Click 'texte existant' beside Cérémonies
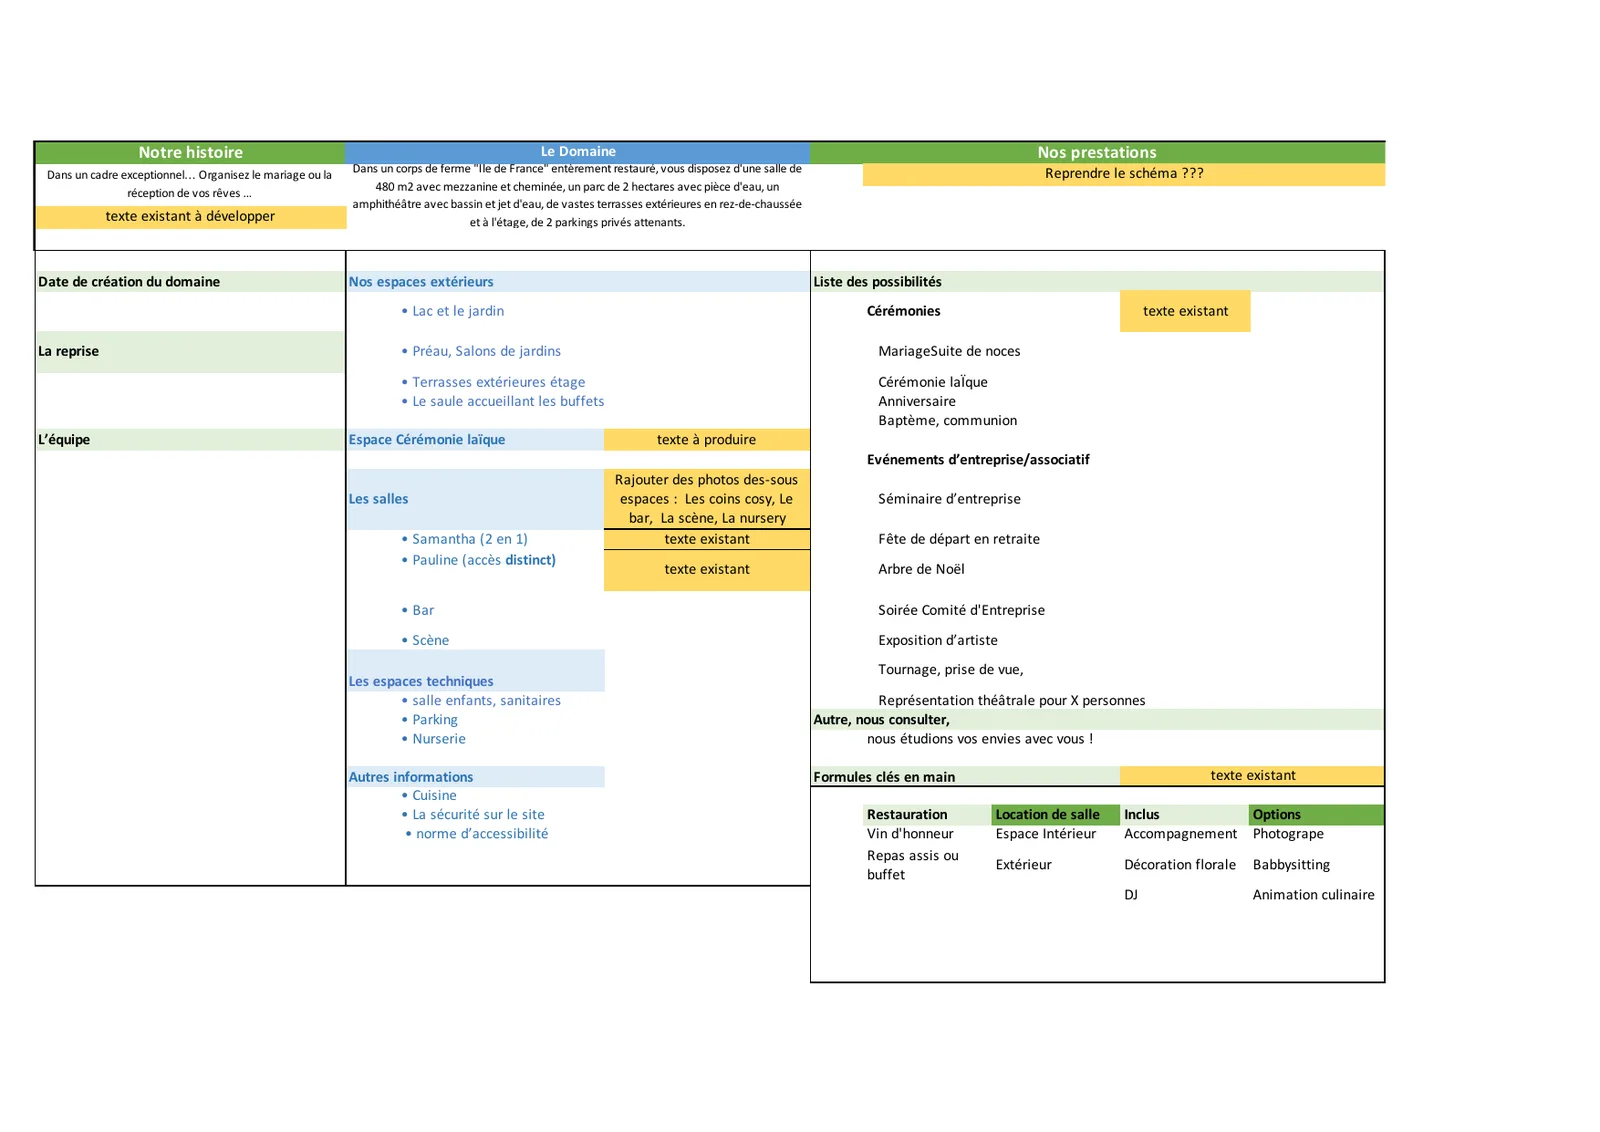 coord(1185,311)
